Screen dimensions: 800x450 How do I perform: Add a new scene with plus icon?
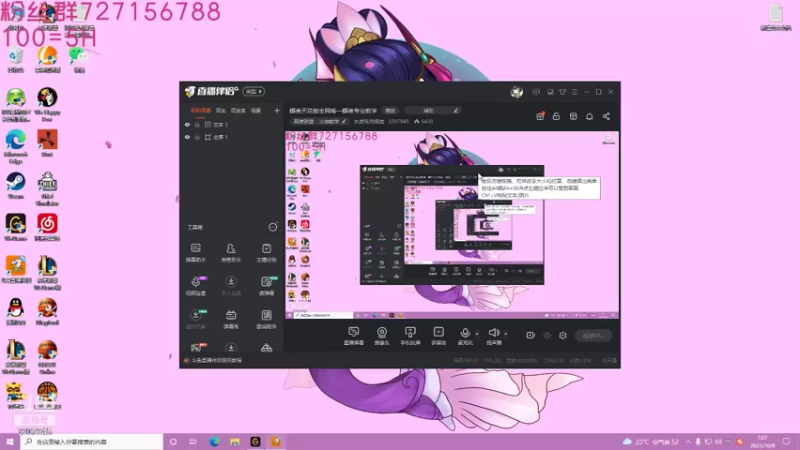277,110
